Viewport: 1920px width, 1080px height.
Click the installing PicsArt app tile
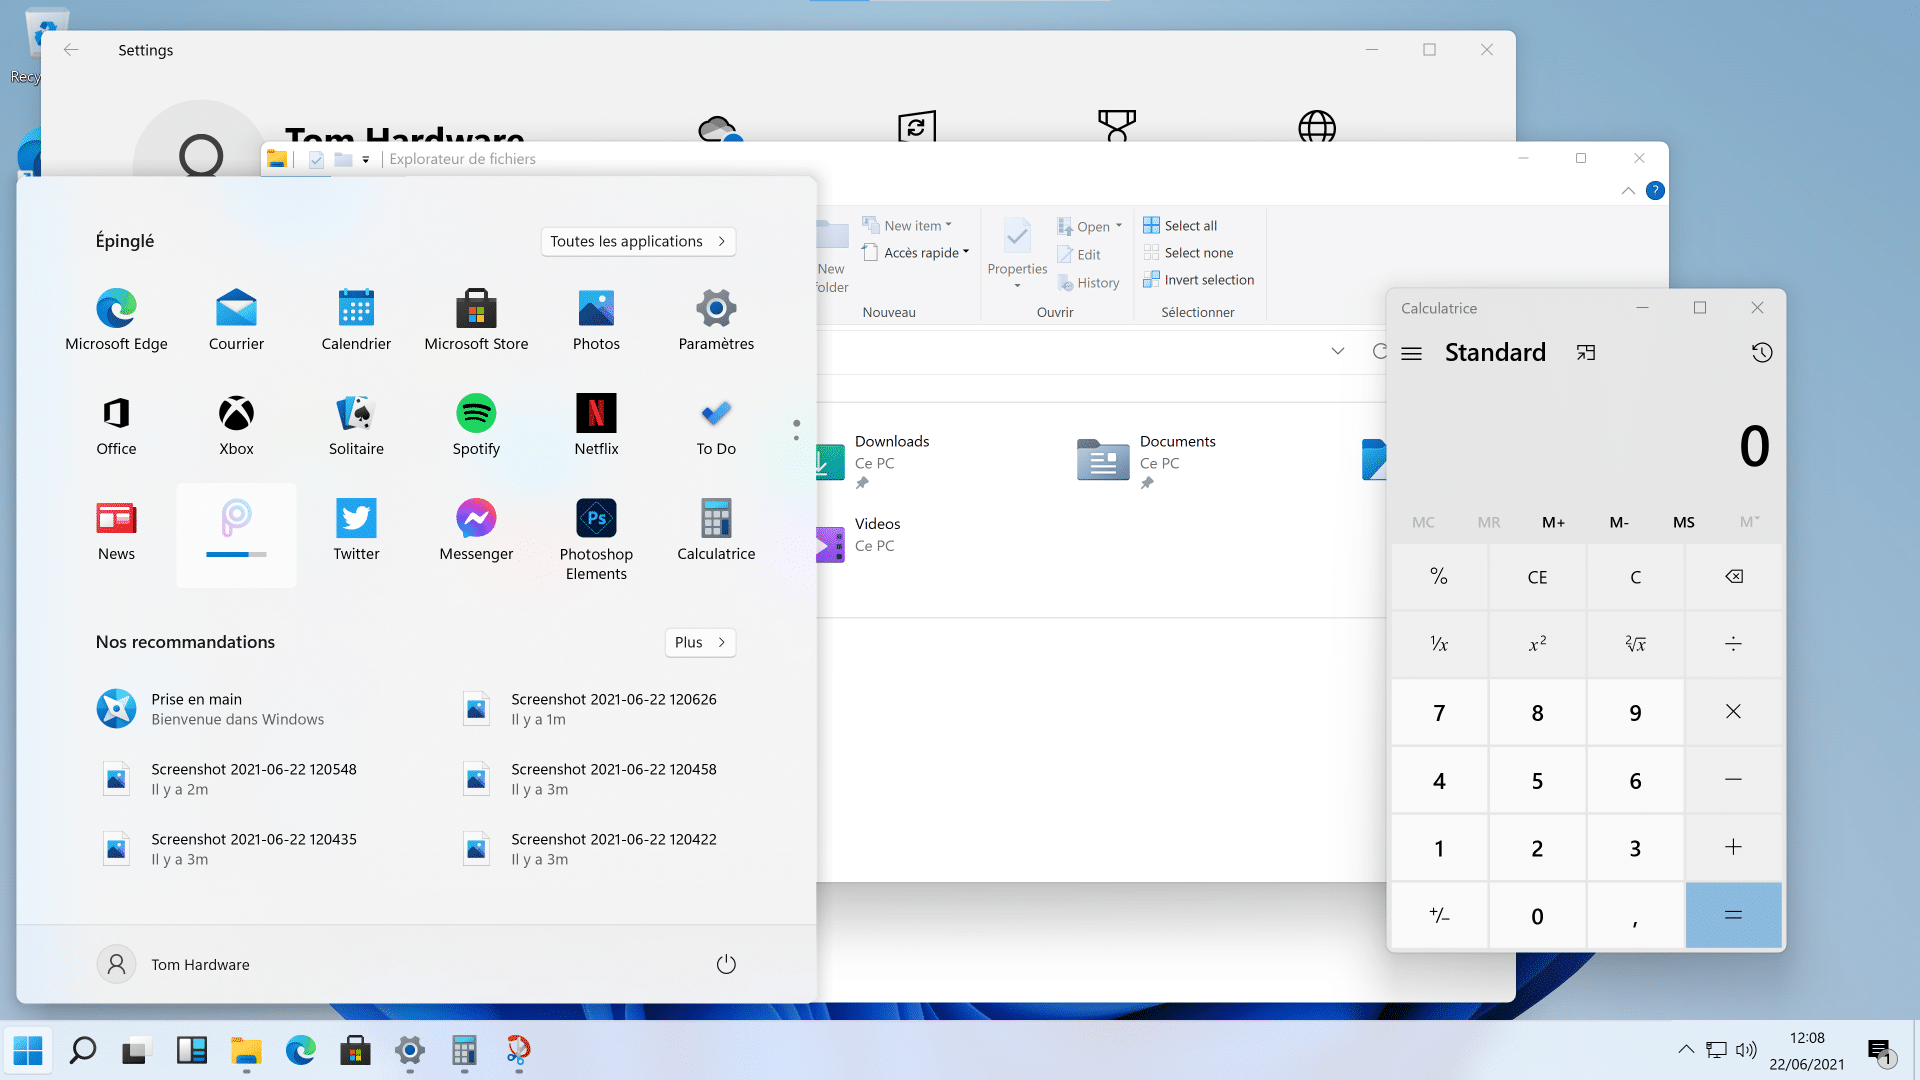point(236,534)
